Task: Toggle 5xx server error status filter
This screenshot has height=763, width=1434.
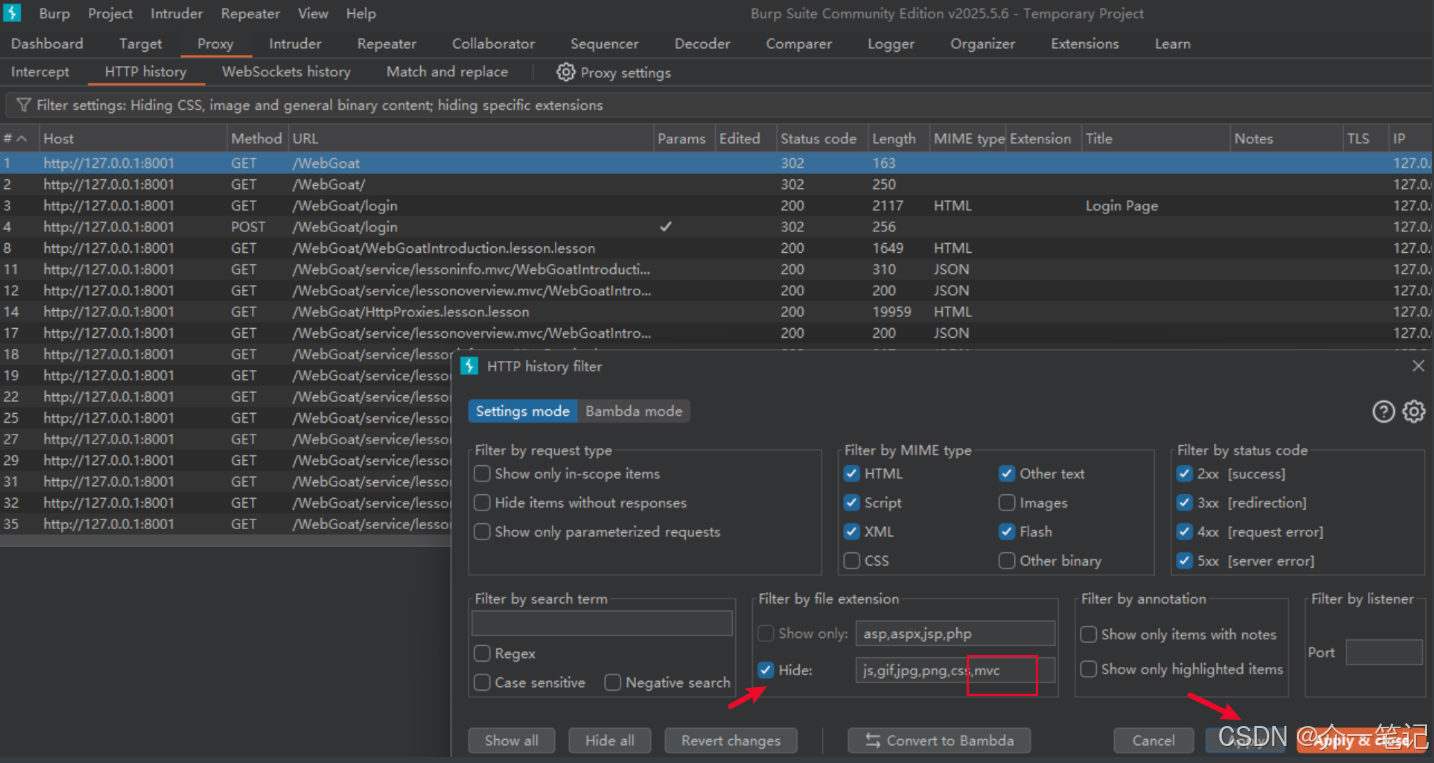Action: click(1185, 561)
